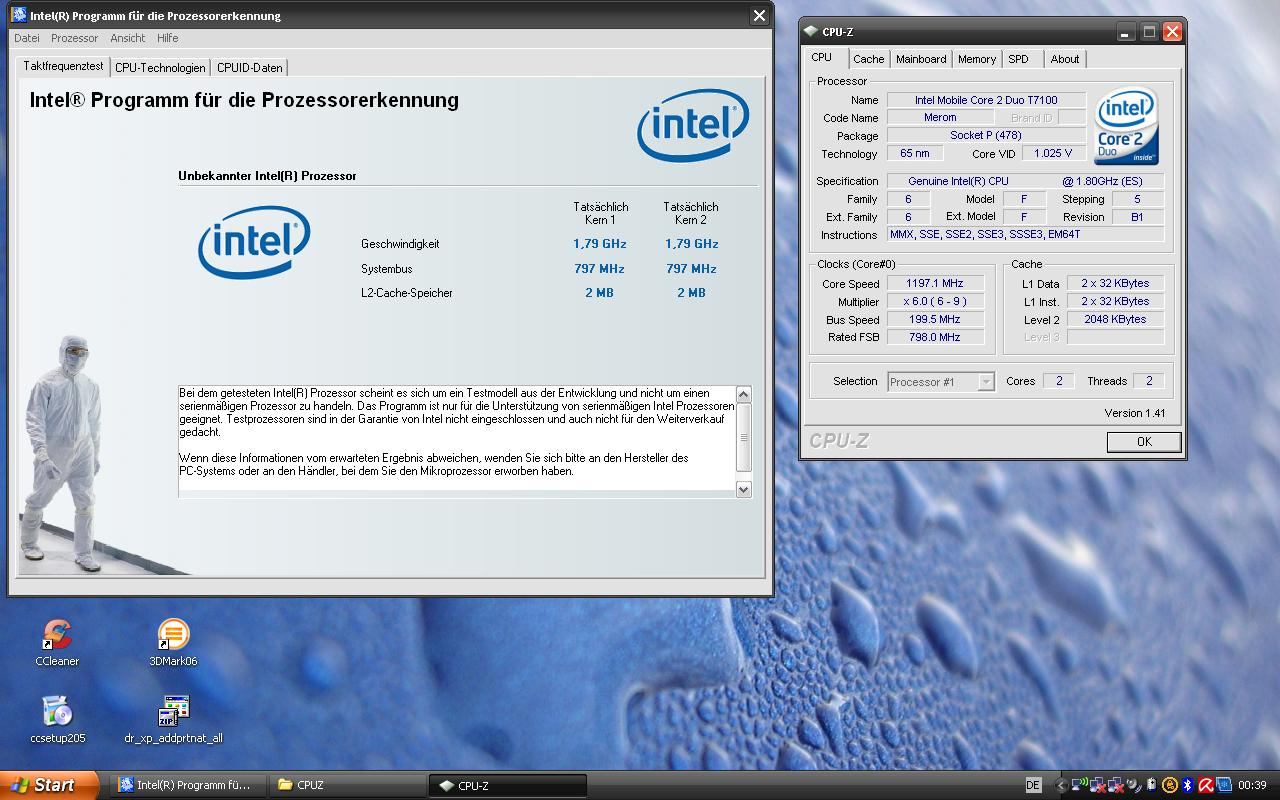Switch to the CPU-Technologien tab
Screen dimensions: 1280x800
coord(160,67)
